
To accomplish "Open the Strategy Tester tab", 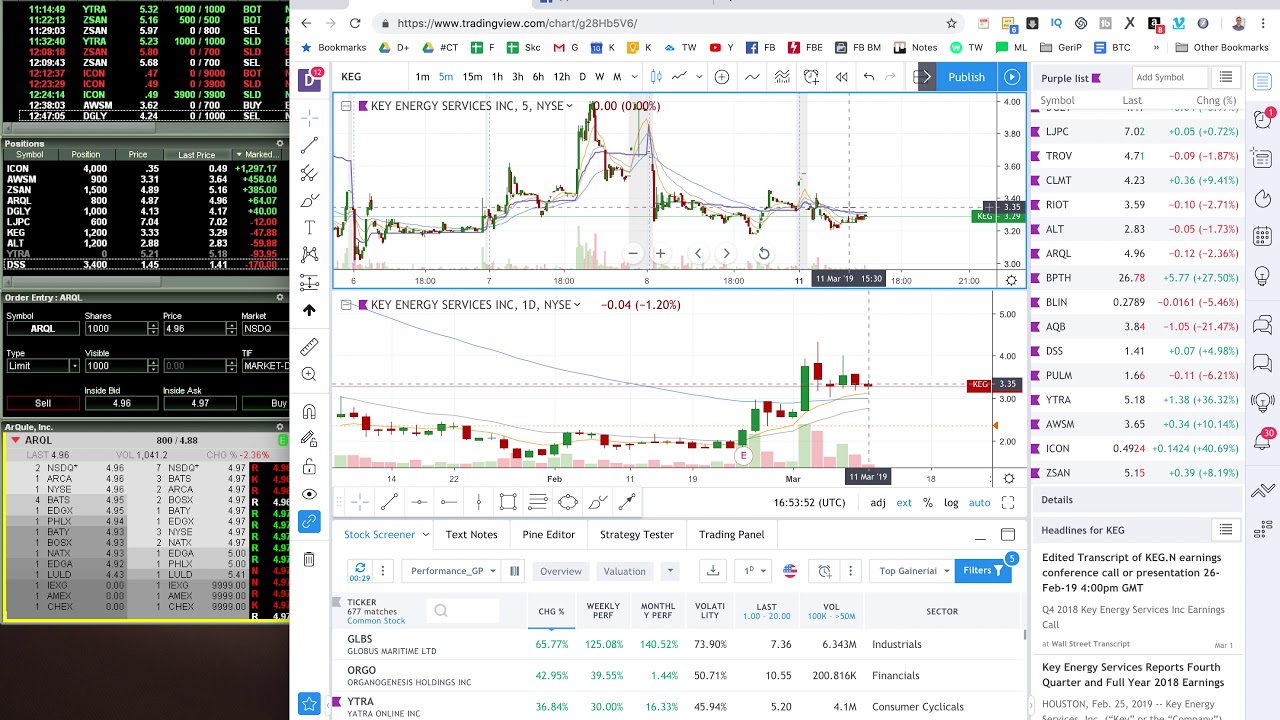I will tap(637, 535).
